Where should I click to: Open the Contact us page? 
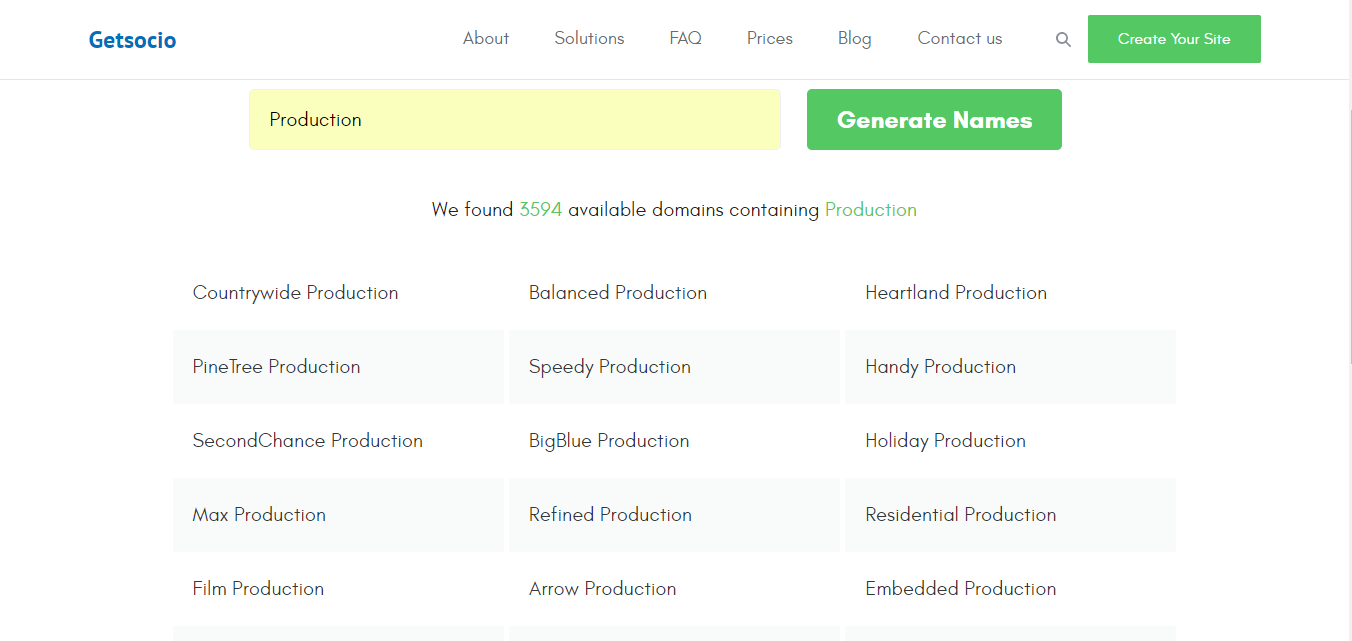(960, 39)
